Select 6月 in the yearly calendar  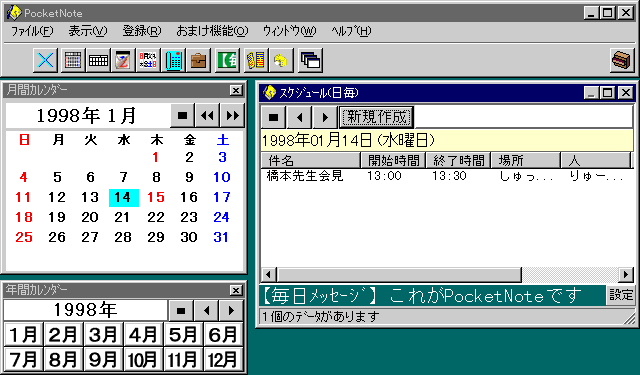point(223,335)
